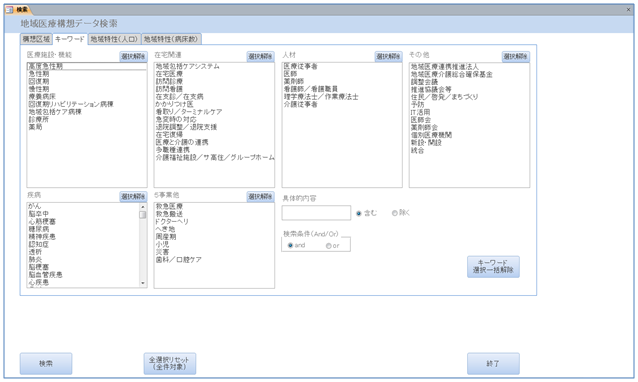638x382 pixels.
Task: Select 訪問診療 list item
Action: pos(214,81)
